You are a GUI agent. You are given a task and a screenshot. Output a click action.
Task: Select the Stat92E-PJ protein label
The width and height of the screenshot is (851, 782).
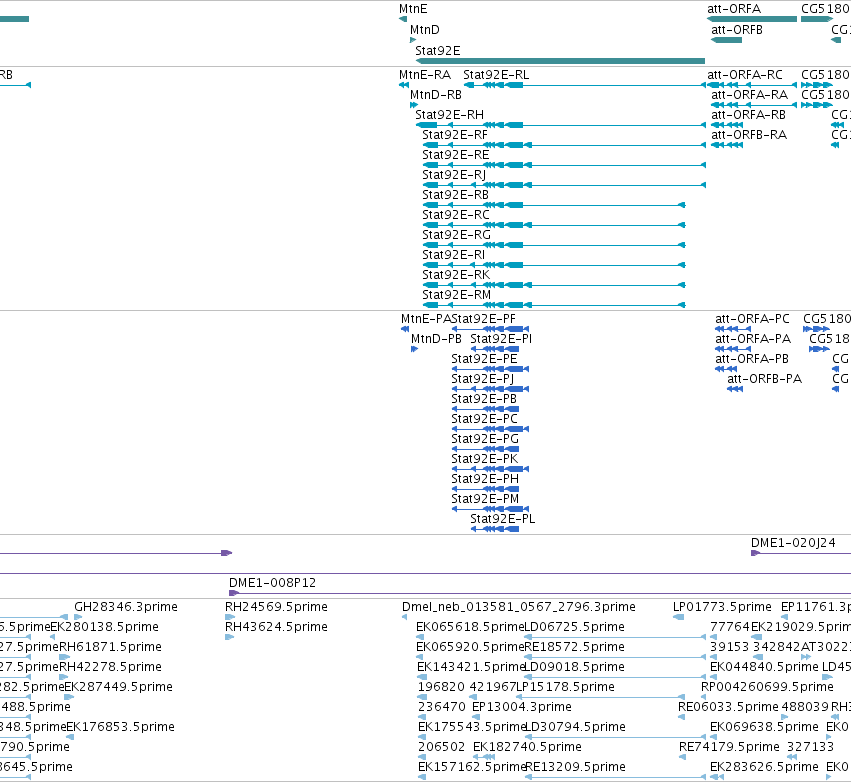tap(482, 379)
